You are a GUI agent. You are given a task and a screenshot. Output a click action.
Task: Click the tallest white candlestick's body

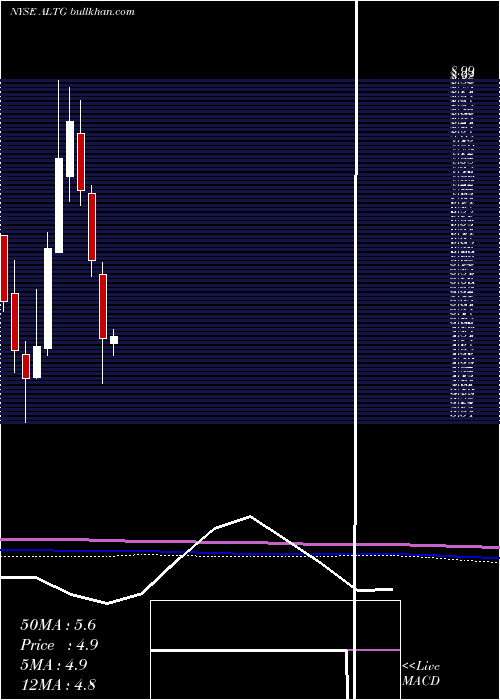pyautogui.click(x=48, y=298)
